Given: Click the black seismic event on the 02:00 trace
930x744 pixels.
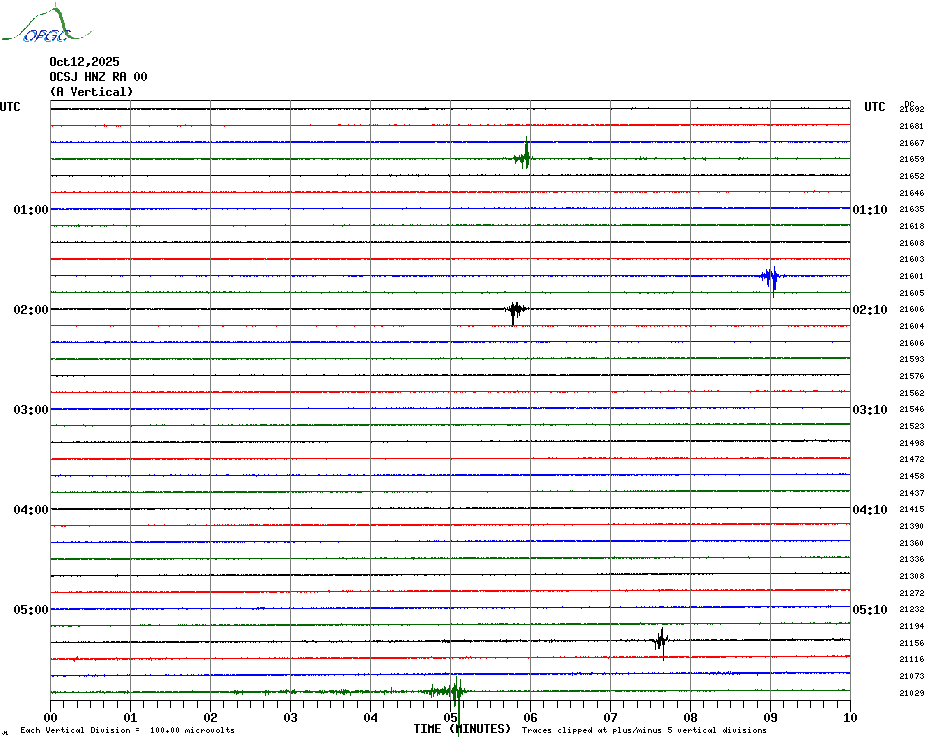Looking at the screenshot, I should point(514,310).
